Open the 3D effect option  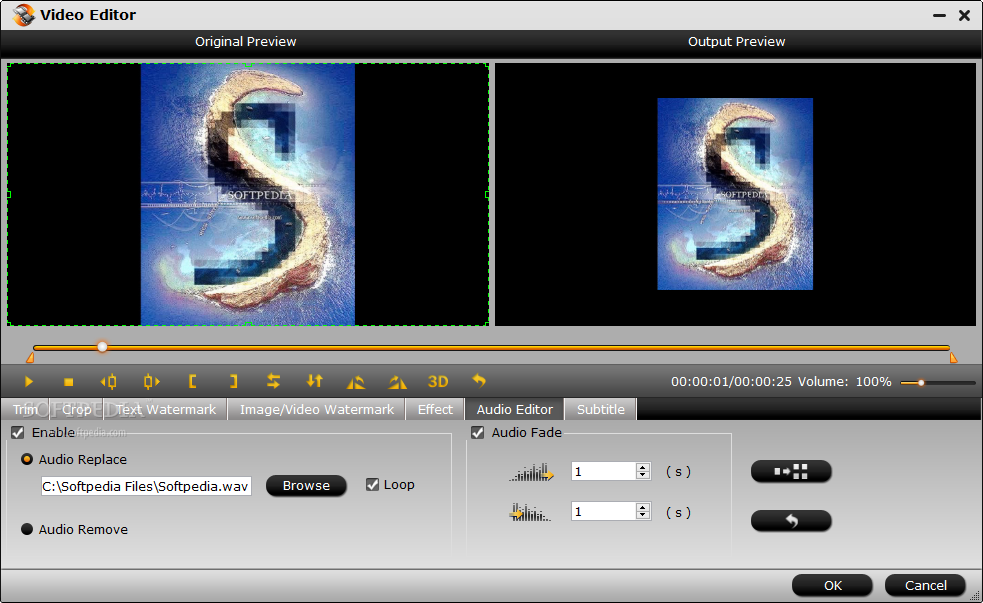[x=438, y=381]
